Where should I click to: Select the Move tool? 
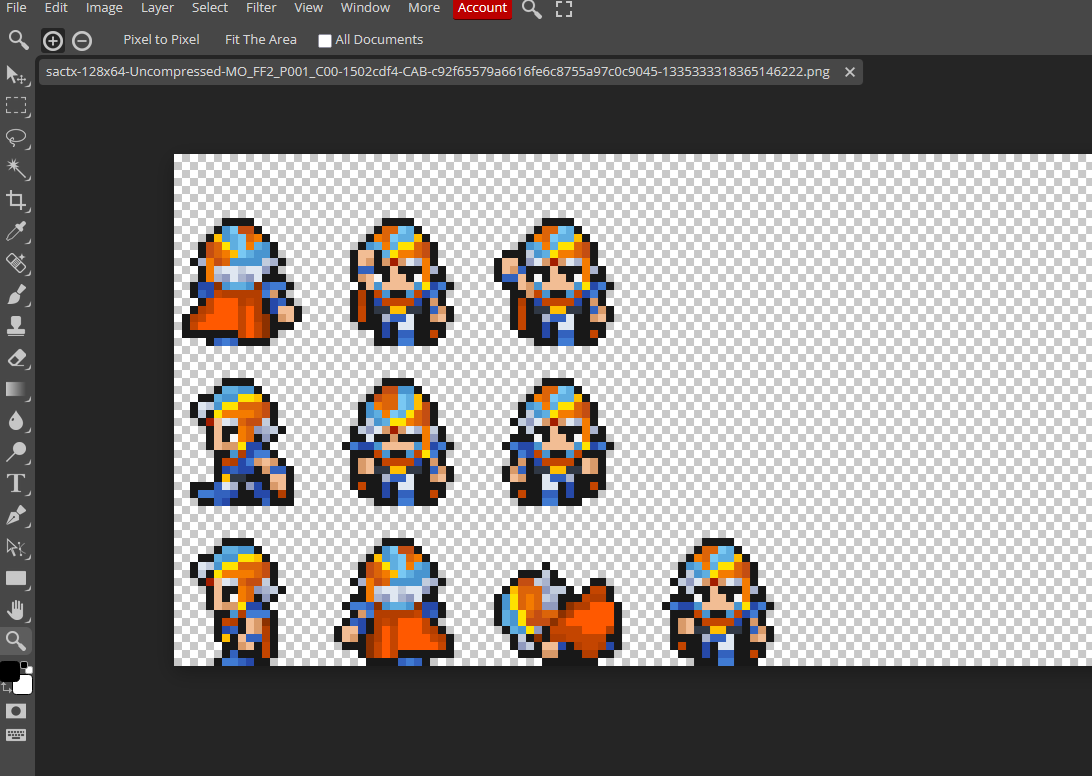(x=16, y=75)
